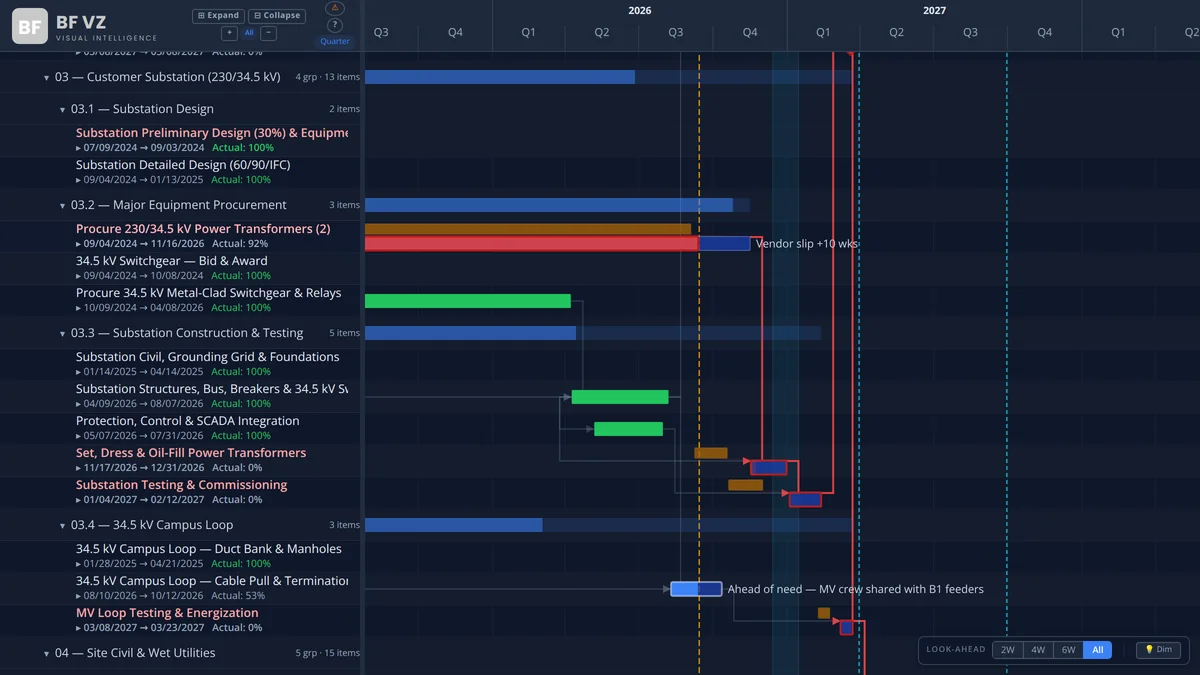This screenshot has height=675, width=1200.
Task: Click green Metal-Clad Switchgear Gantt bar
Action: (x=468, y=301)
